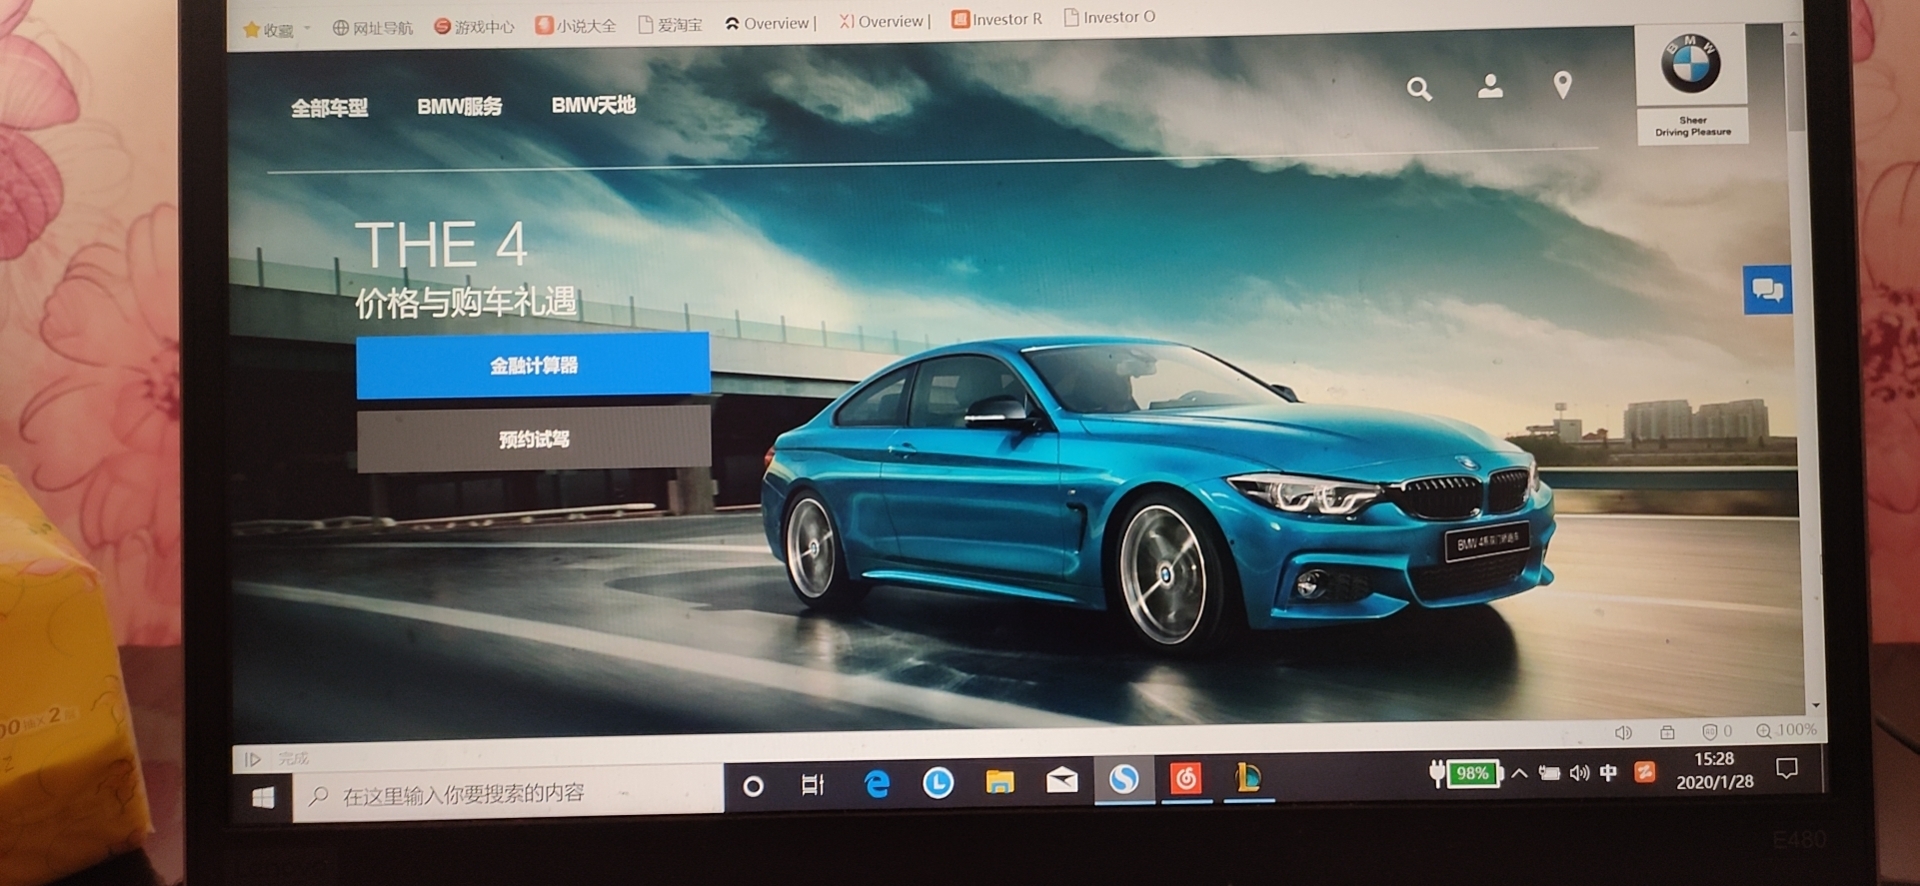
Task: Open the Investor R bookmark
Action: click(996, 19)
